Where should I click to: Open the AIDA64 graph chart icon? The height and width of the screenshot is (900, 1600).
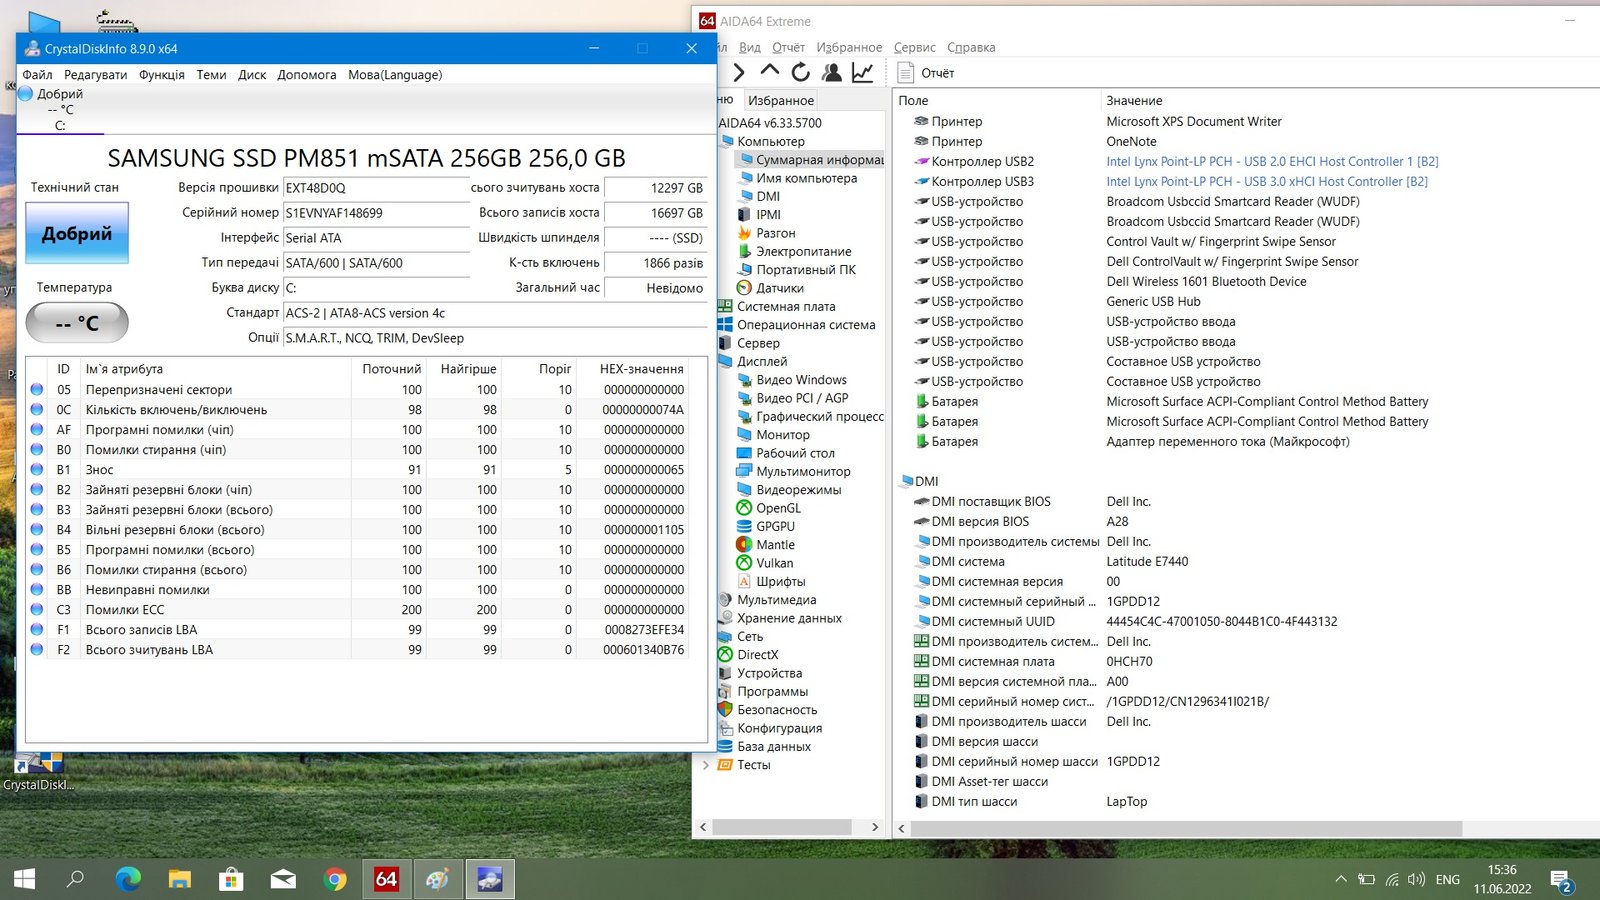click(862, 72)
